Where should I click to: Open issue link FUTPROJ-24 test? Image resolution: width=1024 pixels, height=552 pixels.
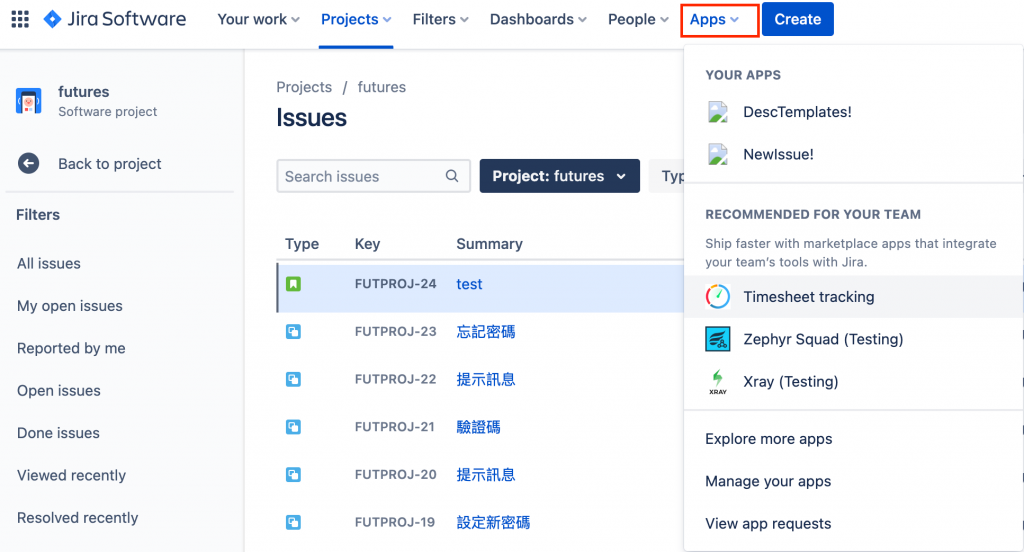click(x=469, y=284)
